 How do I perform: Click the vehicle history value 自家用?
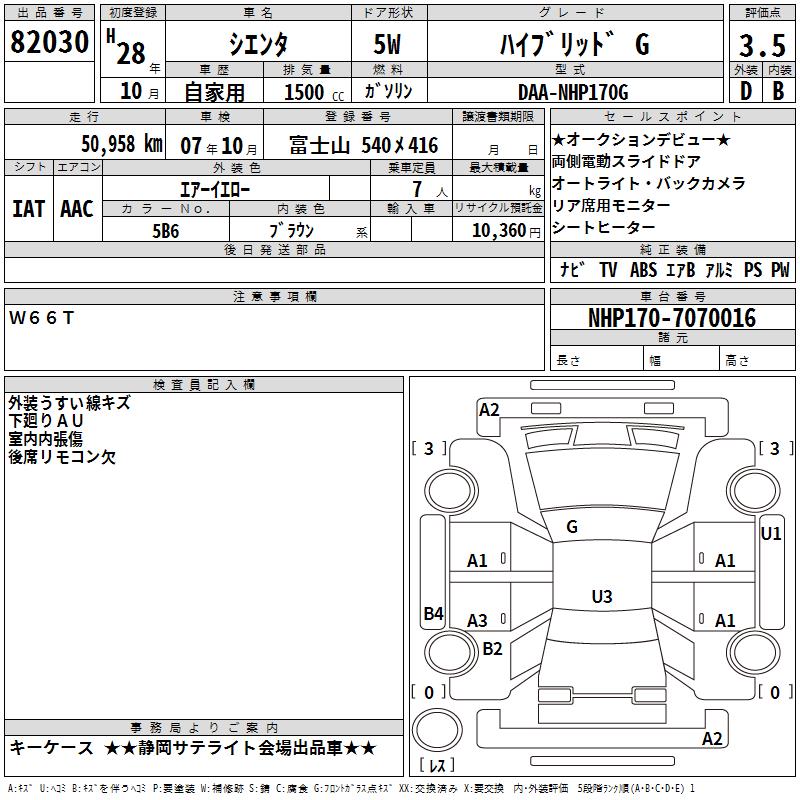(214, 92)
